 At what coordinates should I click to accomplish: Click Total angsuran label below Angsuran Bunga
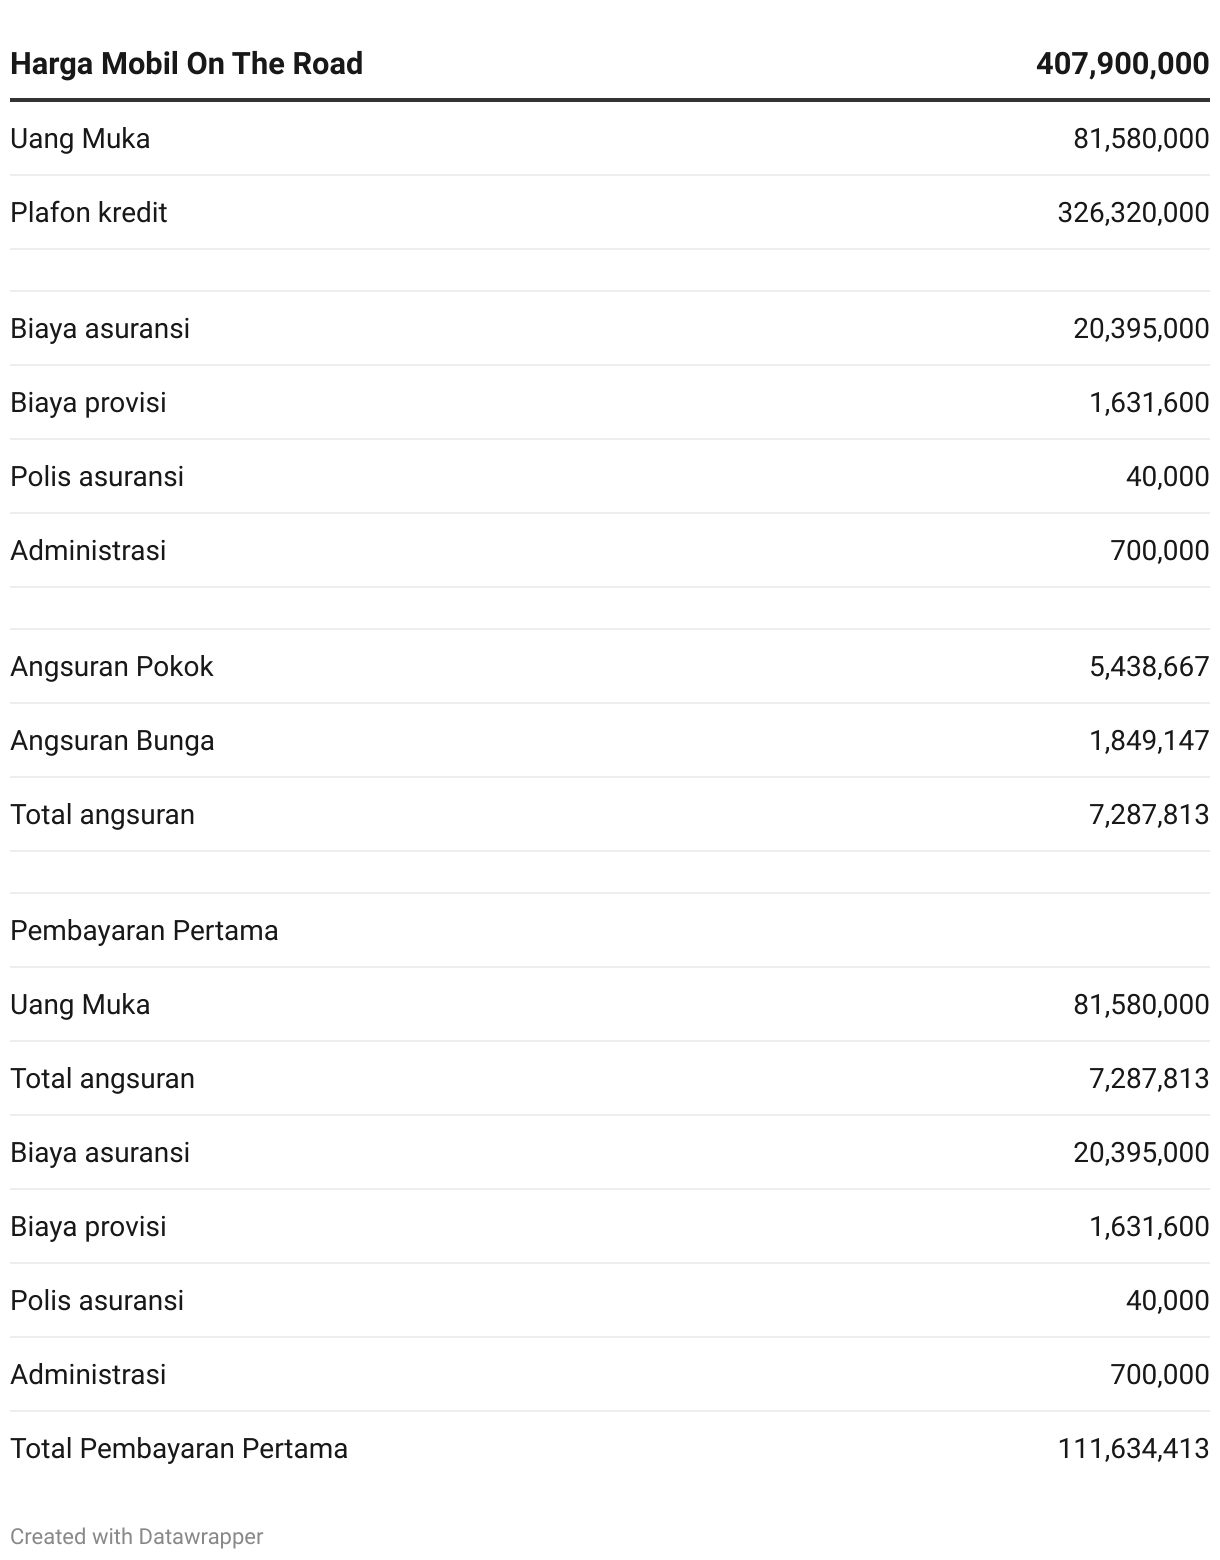(x=102, y=815)
